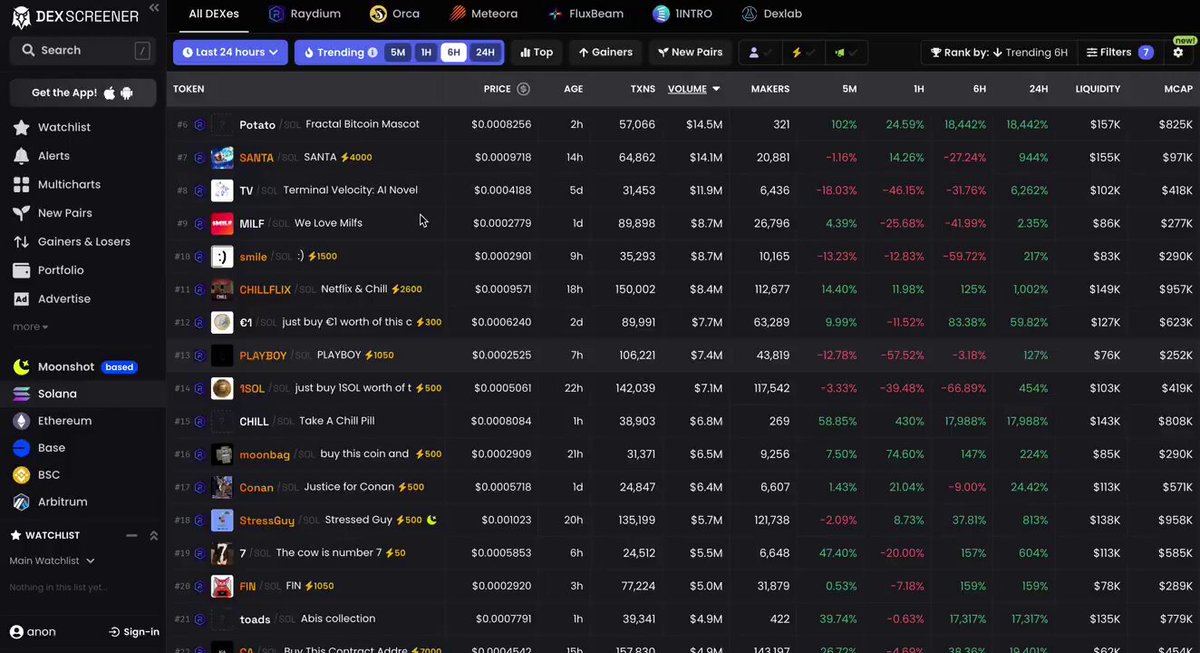Click the DEX Screener owl logo
The height and width of the screenshot is (653, 1200).
click(x=21, y=16)
